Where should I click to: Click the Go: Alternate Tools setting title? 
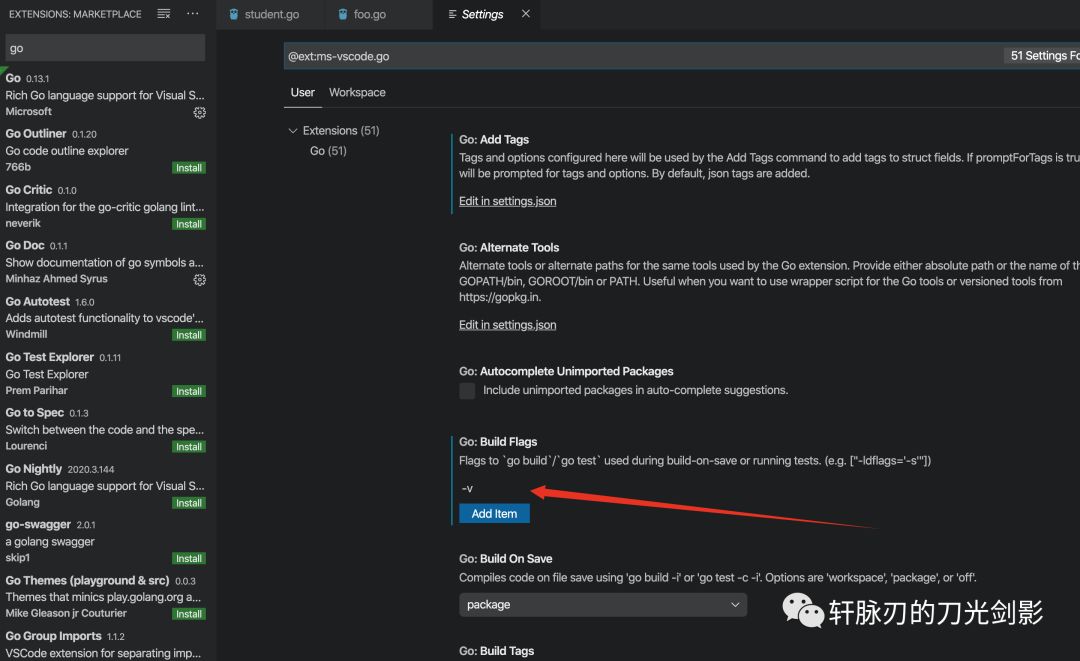pos(509,248)
